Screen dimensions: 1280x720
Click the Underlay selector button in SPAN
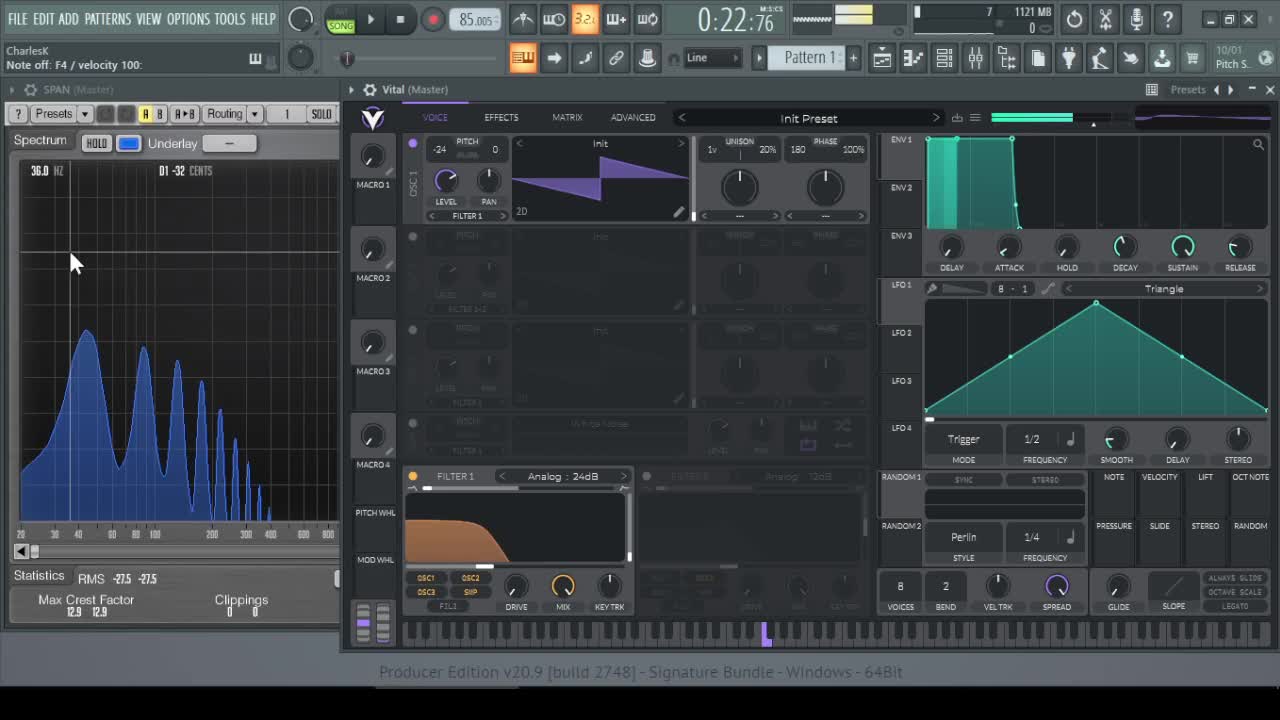coord(229,143)
